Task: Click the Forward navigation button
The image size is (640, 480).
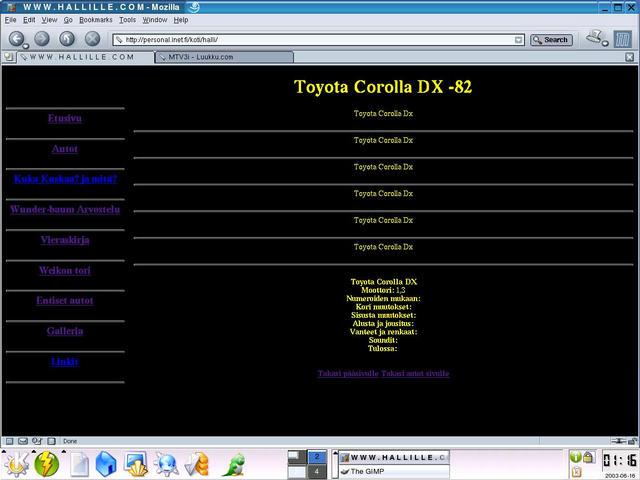Action: point(42,39)
